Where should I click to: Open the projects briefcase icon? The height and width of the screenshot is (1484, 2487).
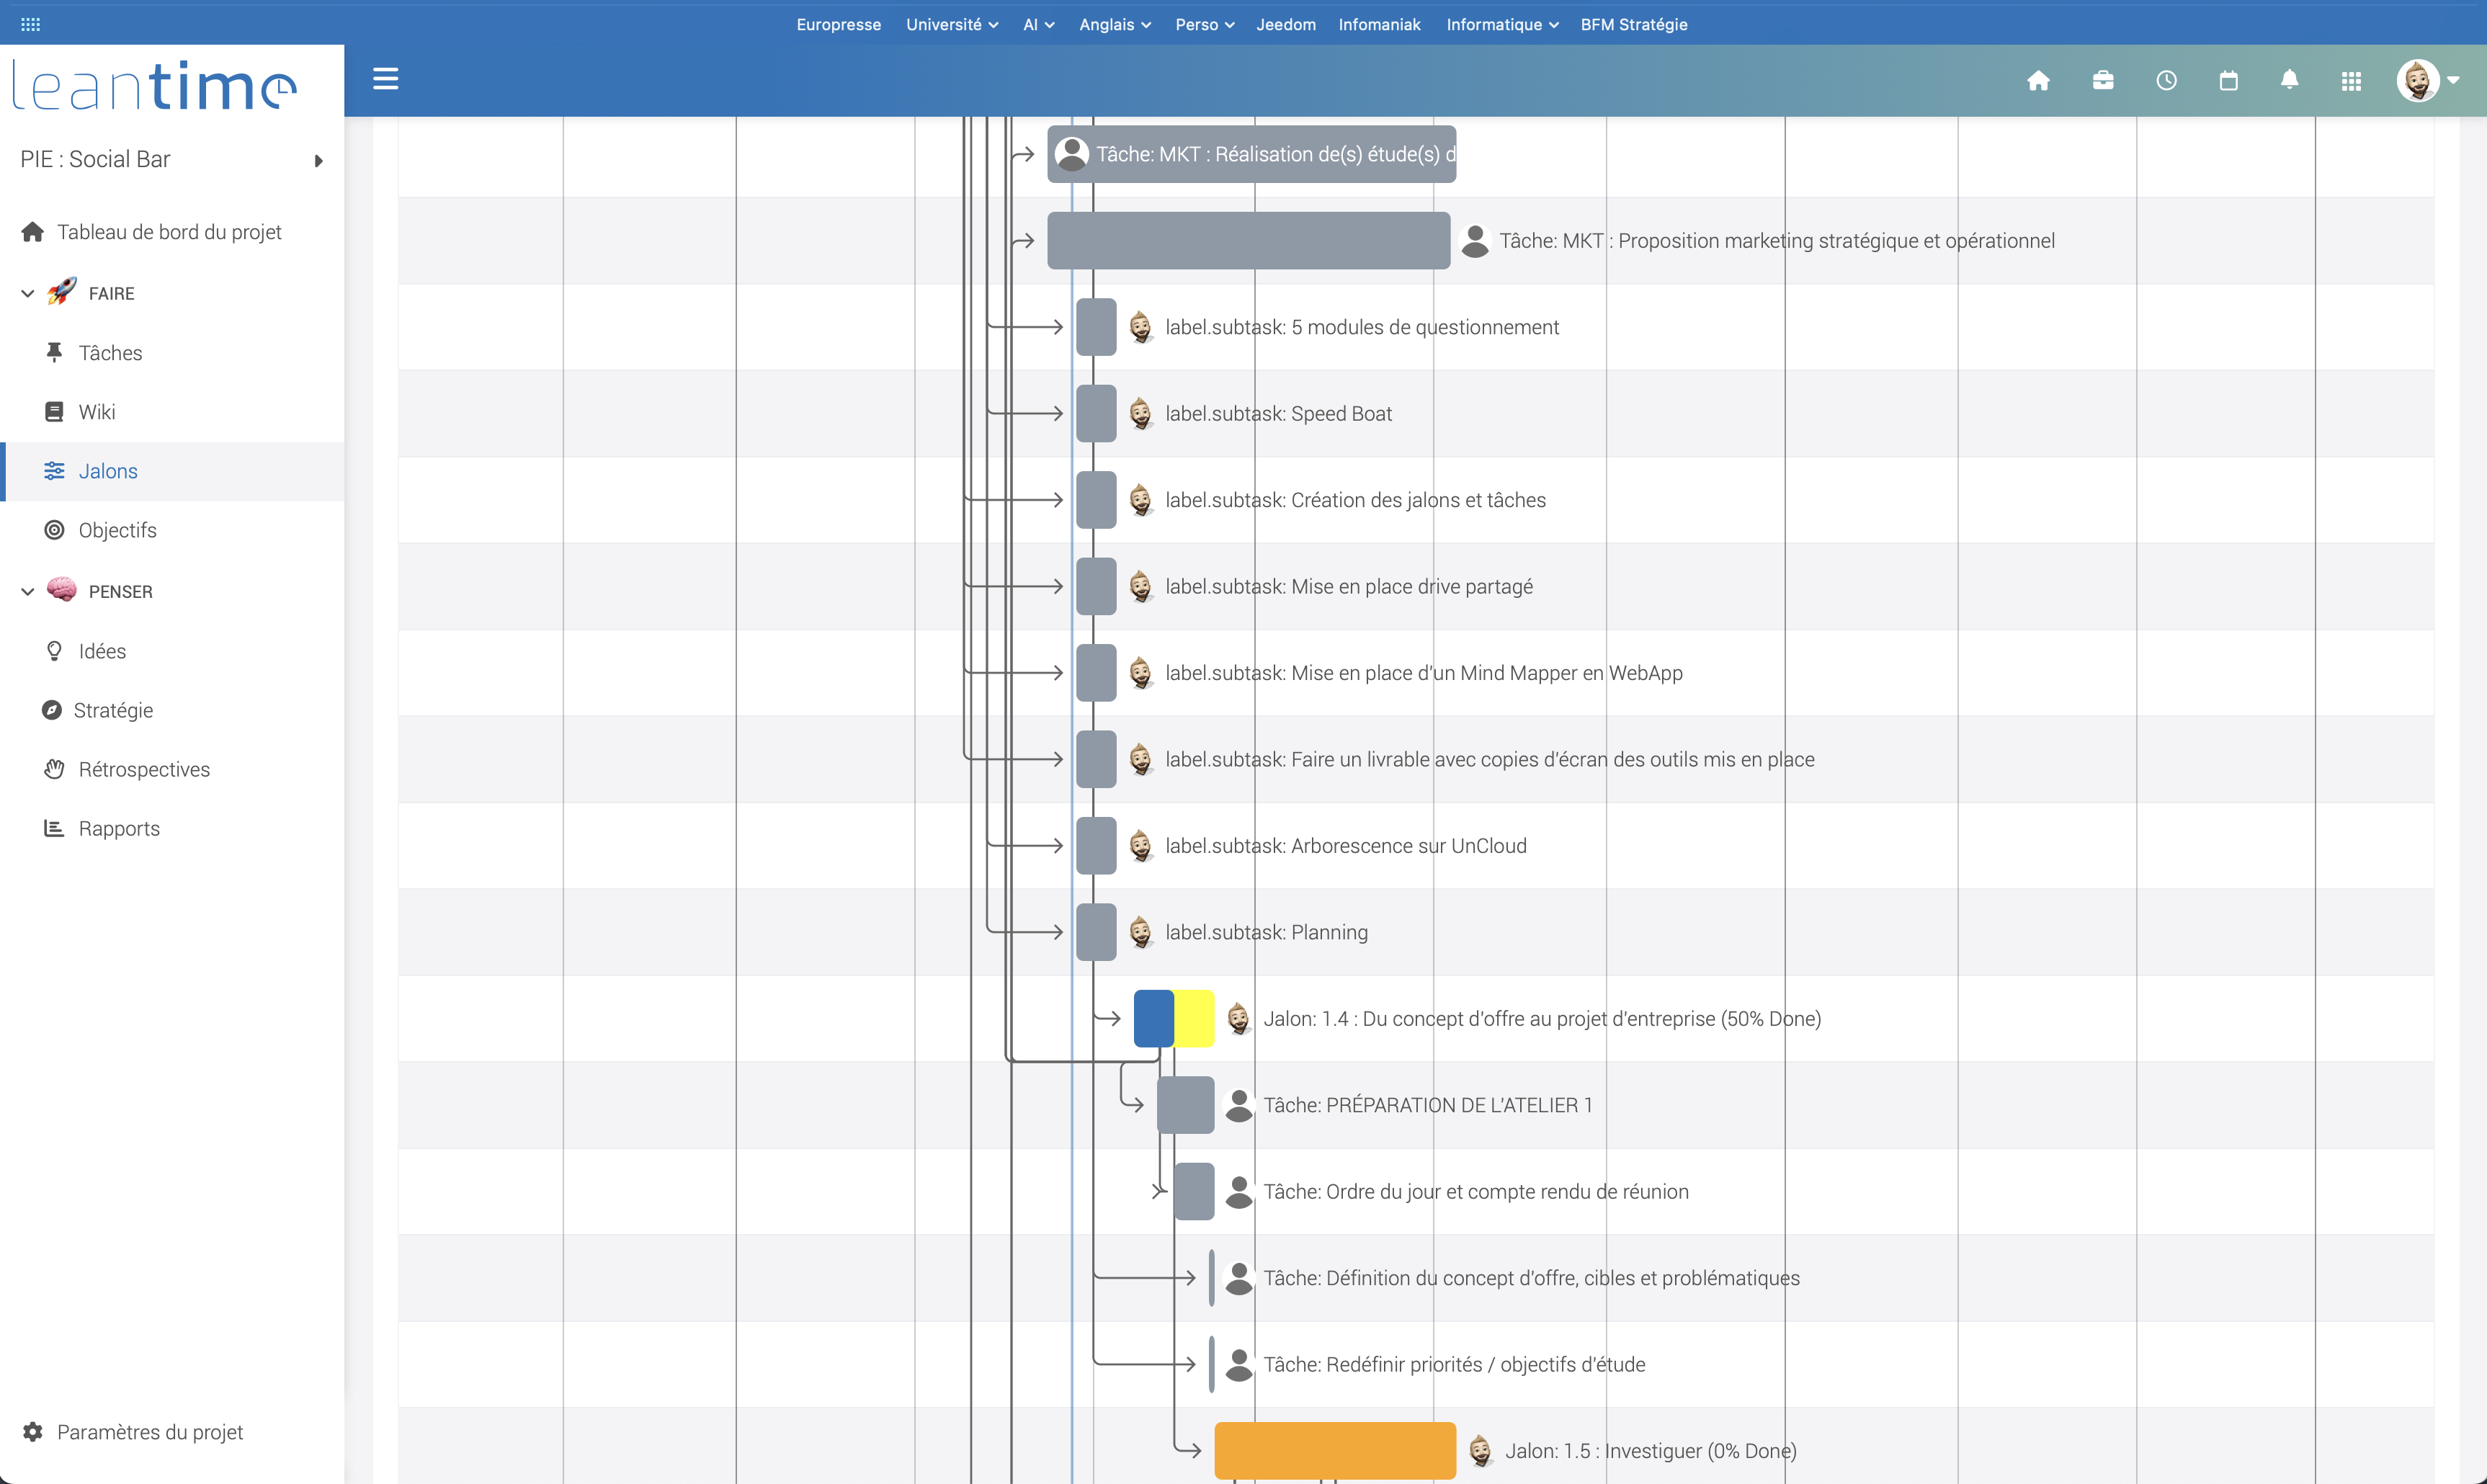[2103, 80]
